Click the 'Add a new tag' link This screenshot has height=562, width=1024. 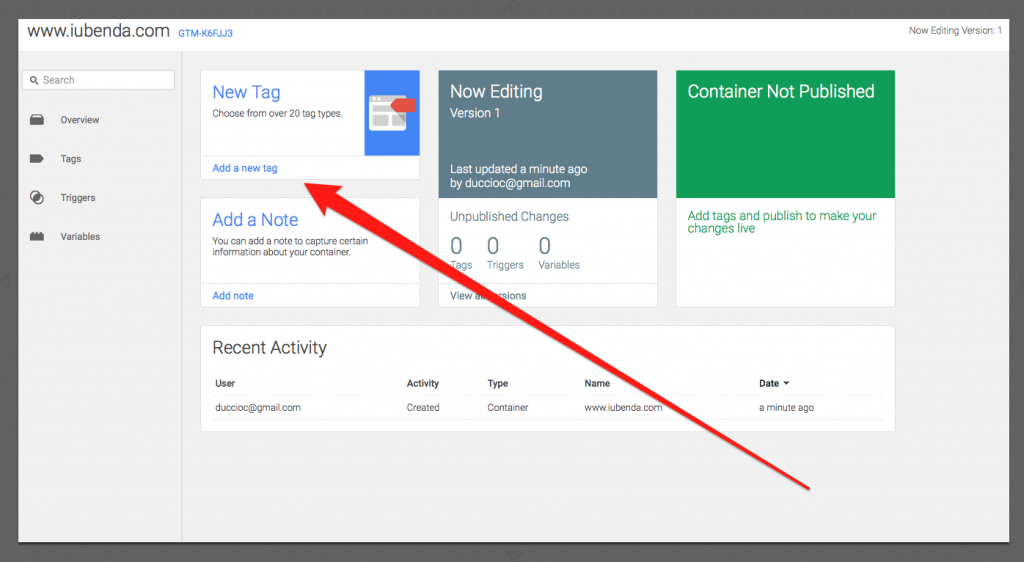coord(245,168)
